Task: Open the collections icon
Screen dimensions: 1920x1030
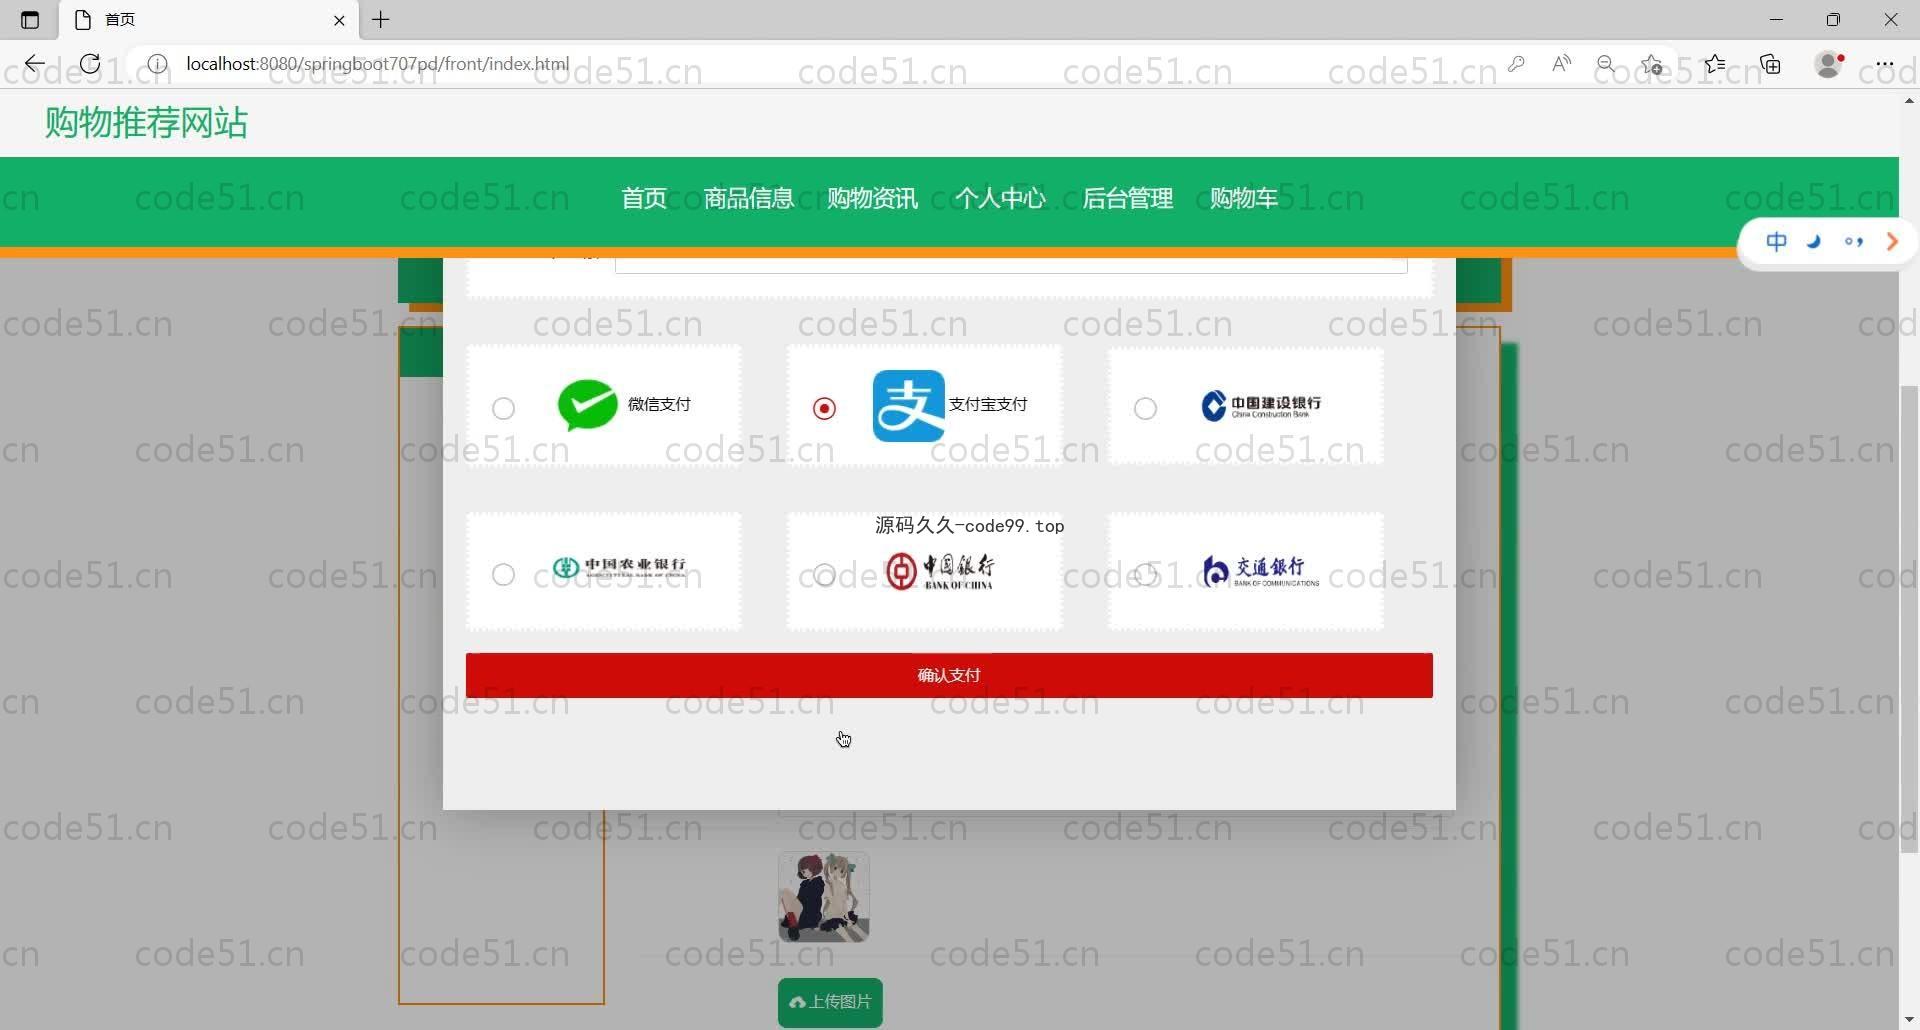Action: point(1771,64)
